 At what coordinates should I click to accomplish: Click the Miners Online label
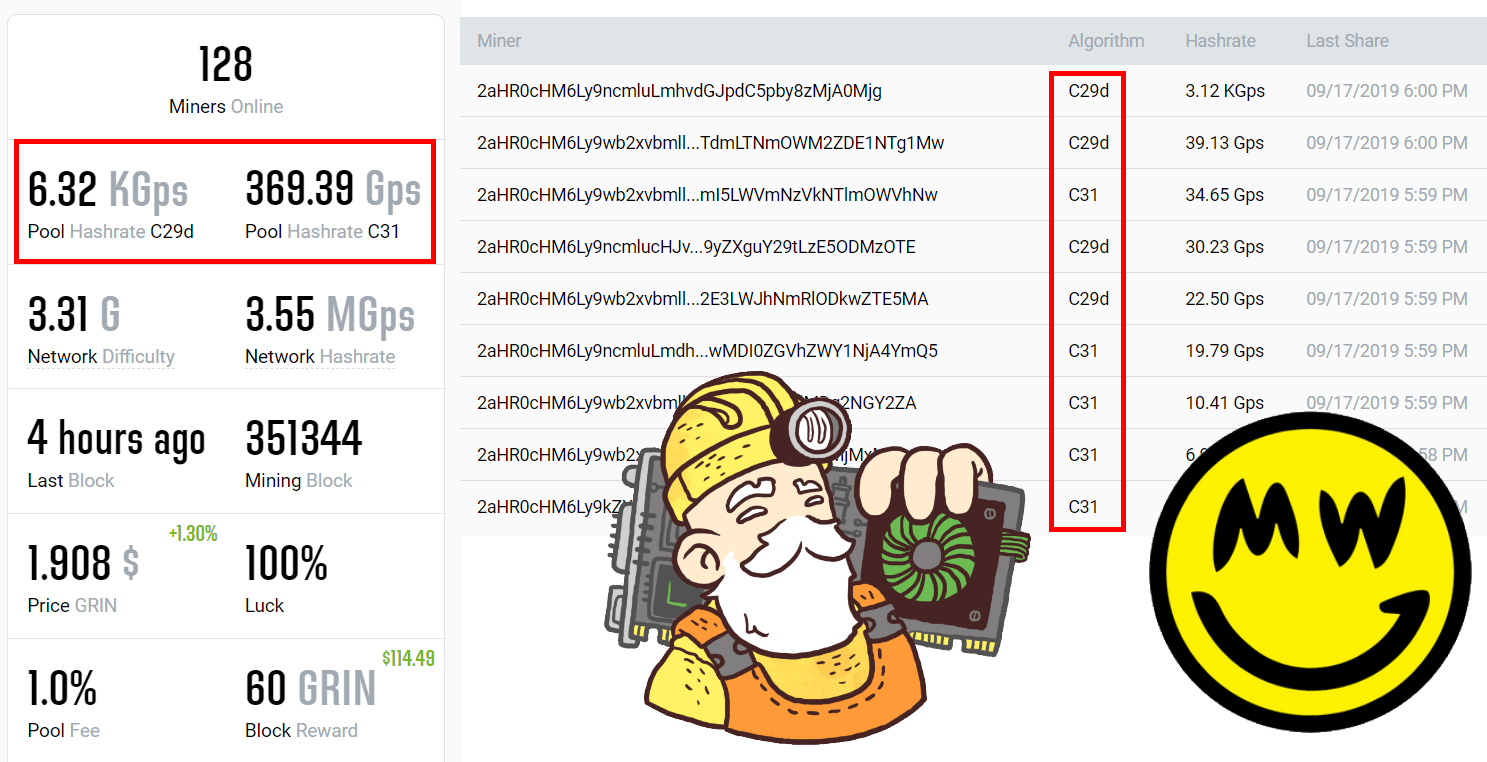coord(226,107)
